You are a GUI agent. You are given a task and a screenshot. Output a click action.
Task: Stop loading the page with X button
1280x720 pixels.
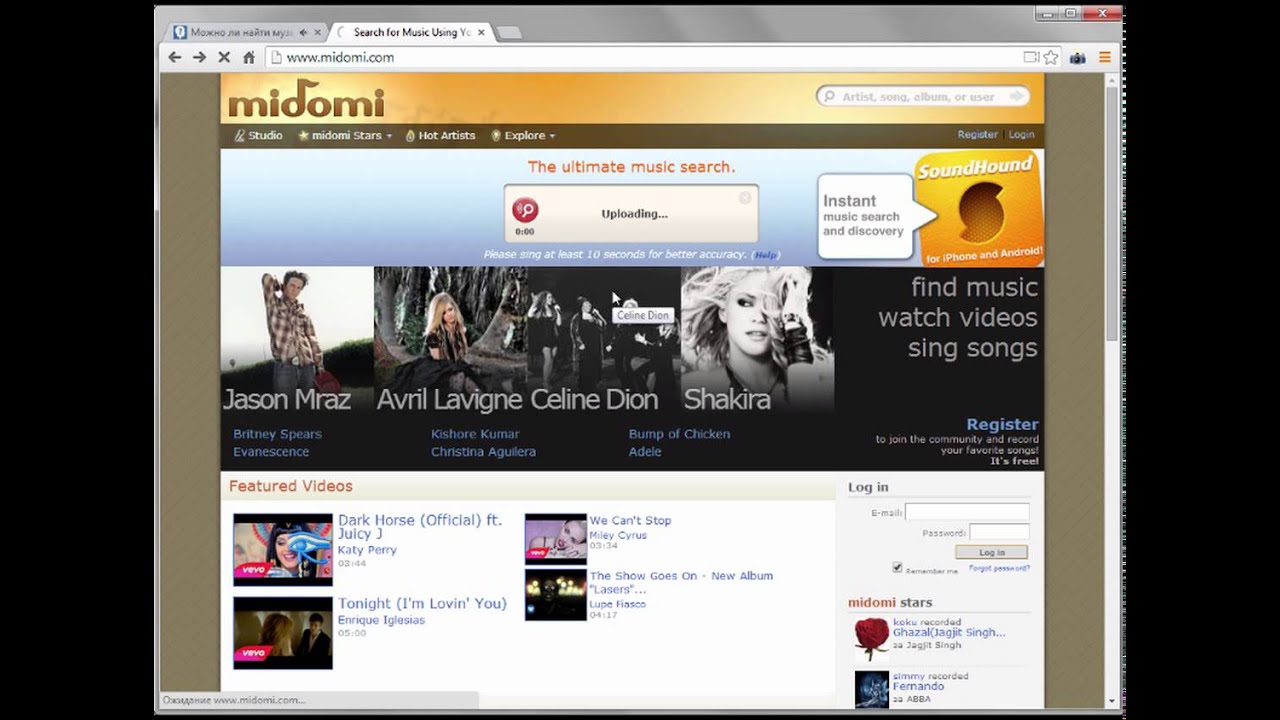pos(224,58)
